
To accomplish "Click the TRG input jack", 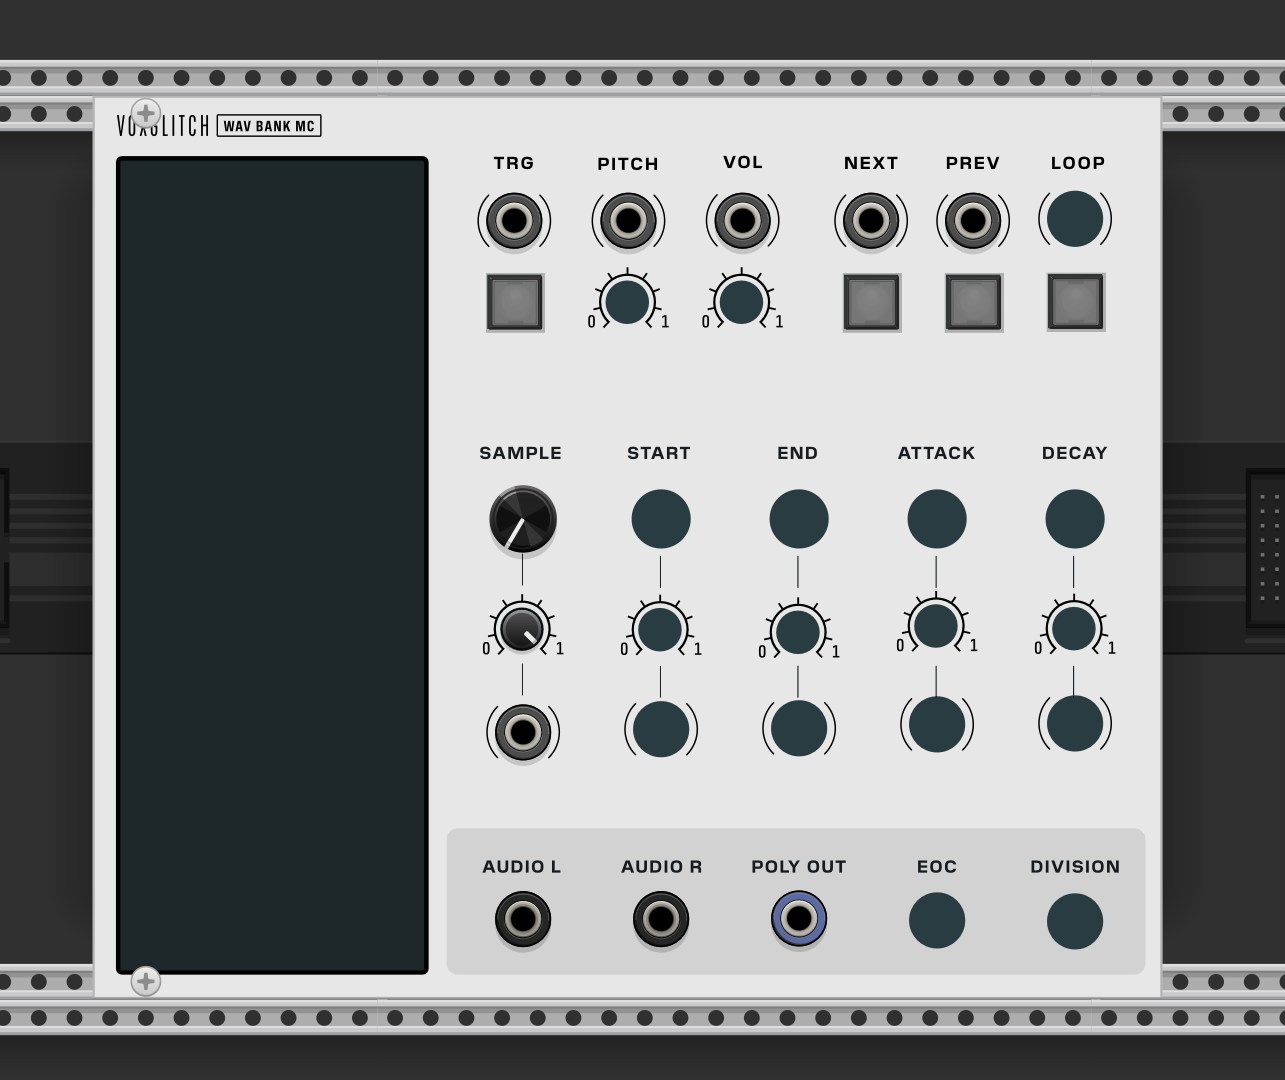I will 514,220.
